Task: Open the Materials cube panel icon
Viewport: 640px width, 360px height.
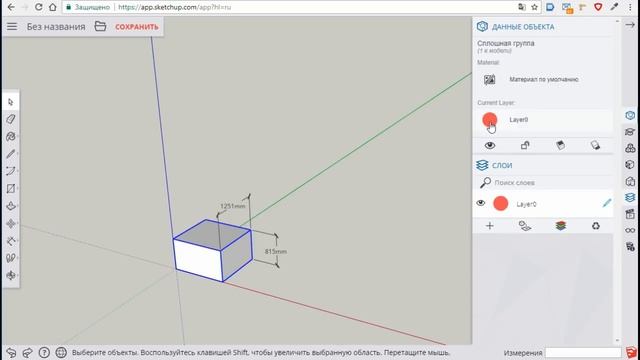Action: (630, 164)
